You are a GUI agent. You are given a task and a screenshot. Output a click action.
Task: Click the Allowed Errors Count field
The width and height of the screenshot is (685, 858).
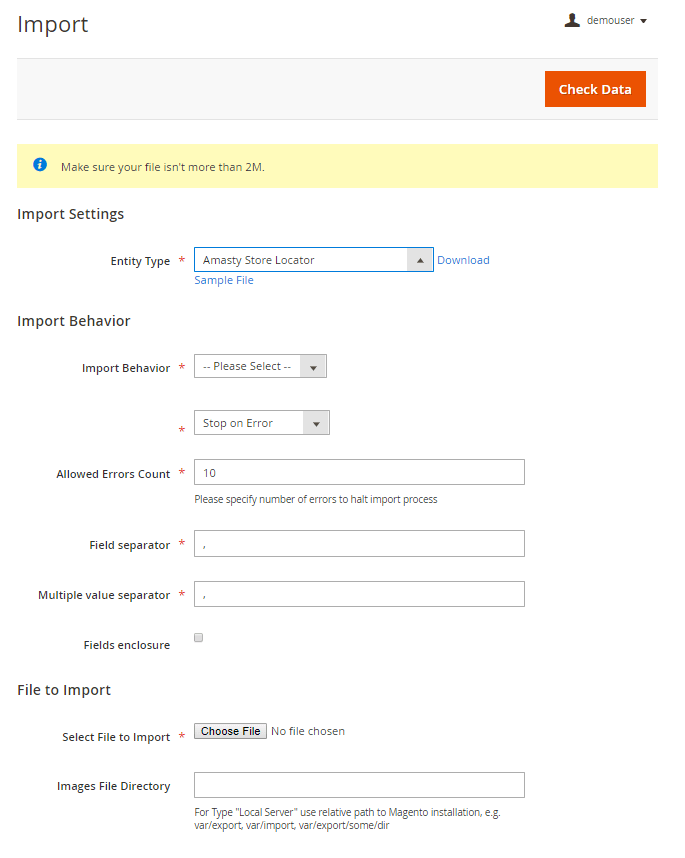pos(359,473)
